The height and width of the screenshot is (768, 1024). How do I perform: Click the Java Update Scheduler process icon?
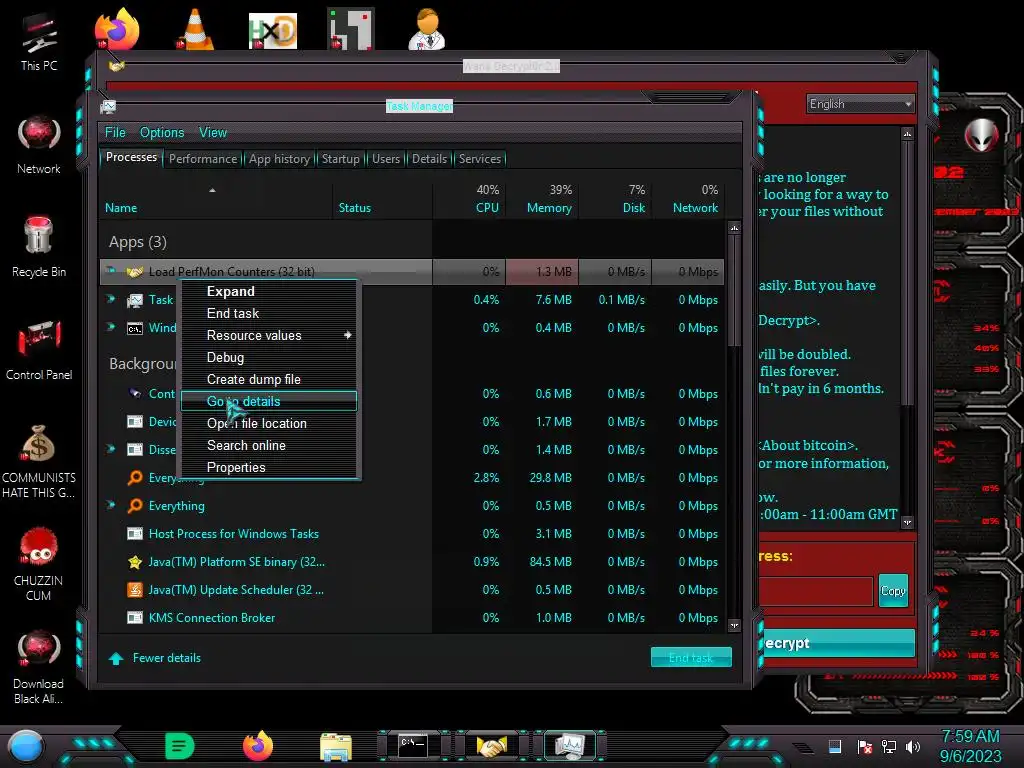click(135, 590)
